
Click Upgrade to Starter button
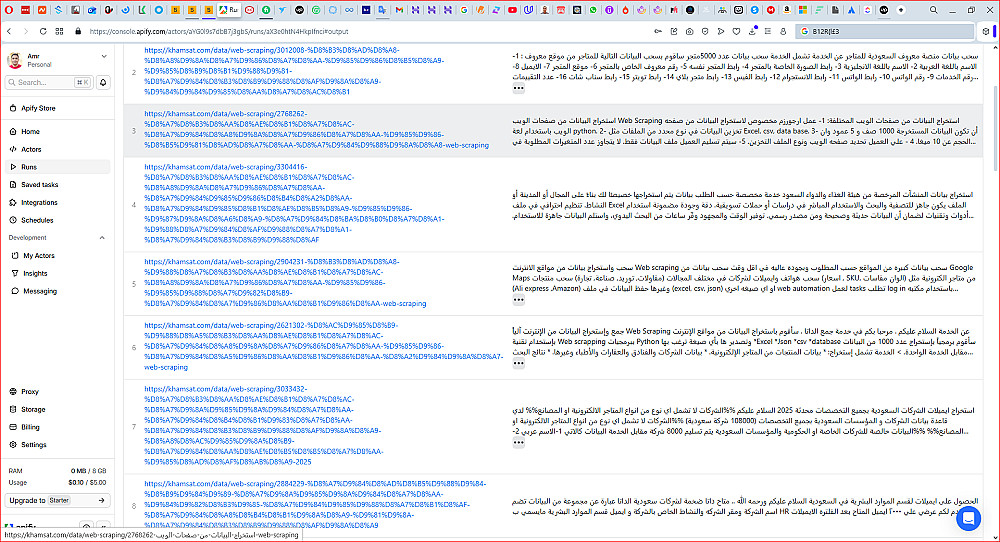(57, 501)
